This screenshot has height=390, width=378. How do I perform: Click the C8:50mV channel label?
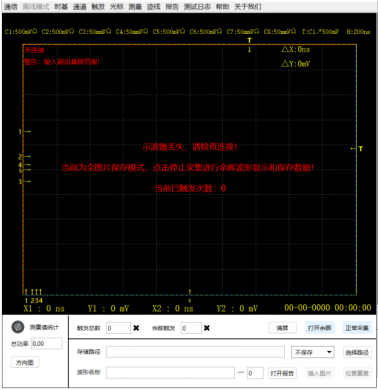click(280, 32)
